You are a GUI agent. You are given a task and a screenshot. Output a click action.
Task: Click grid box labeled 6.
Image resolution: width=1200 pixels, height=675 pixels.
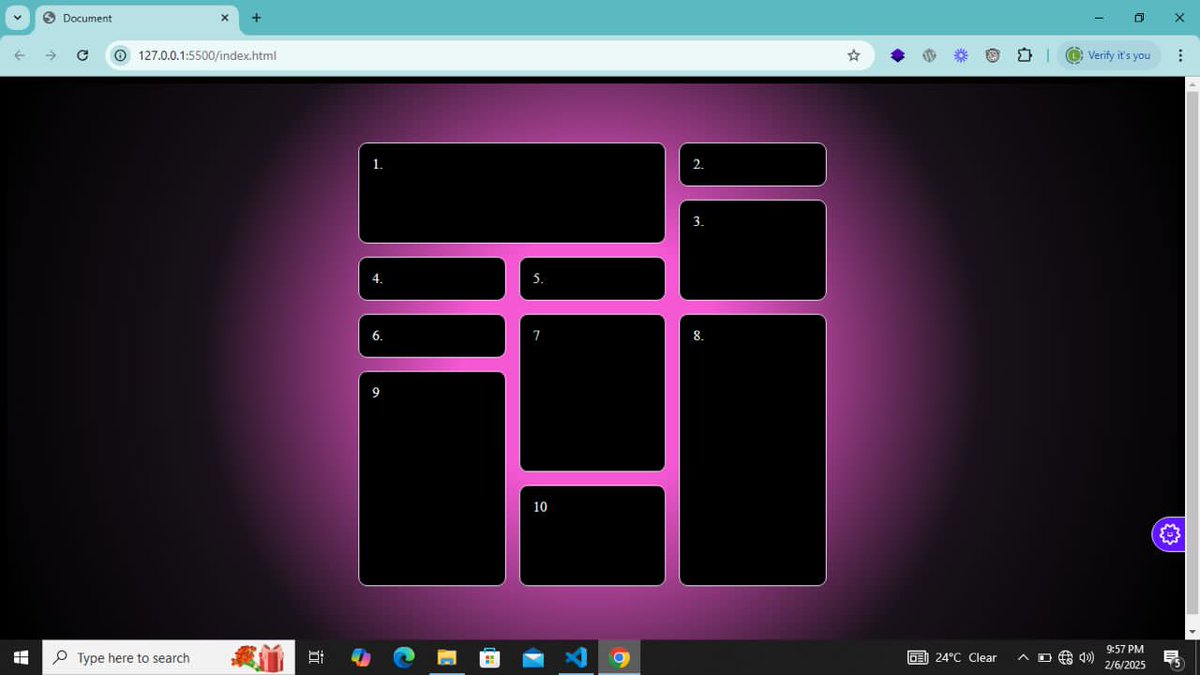click(432, 336)
